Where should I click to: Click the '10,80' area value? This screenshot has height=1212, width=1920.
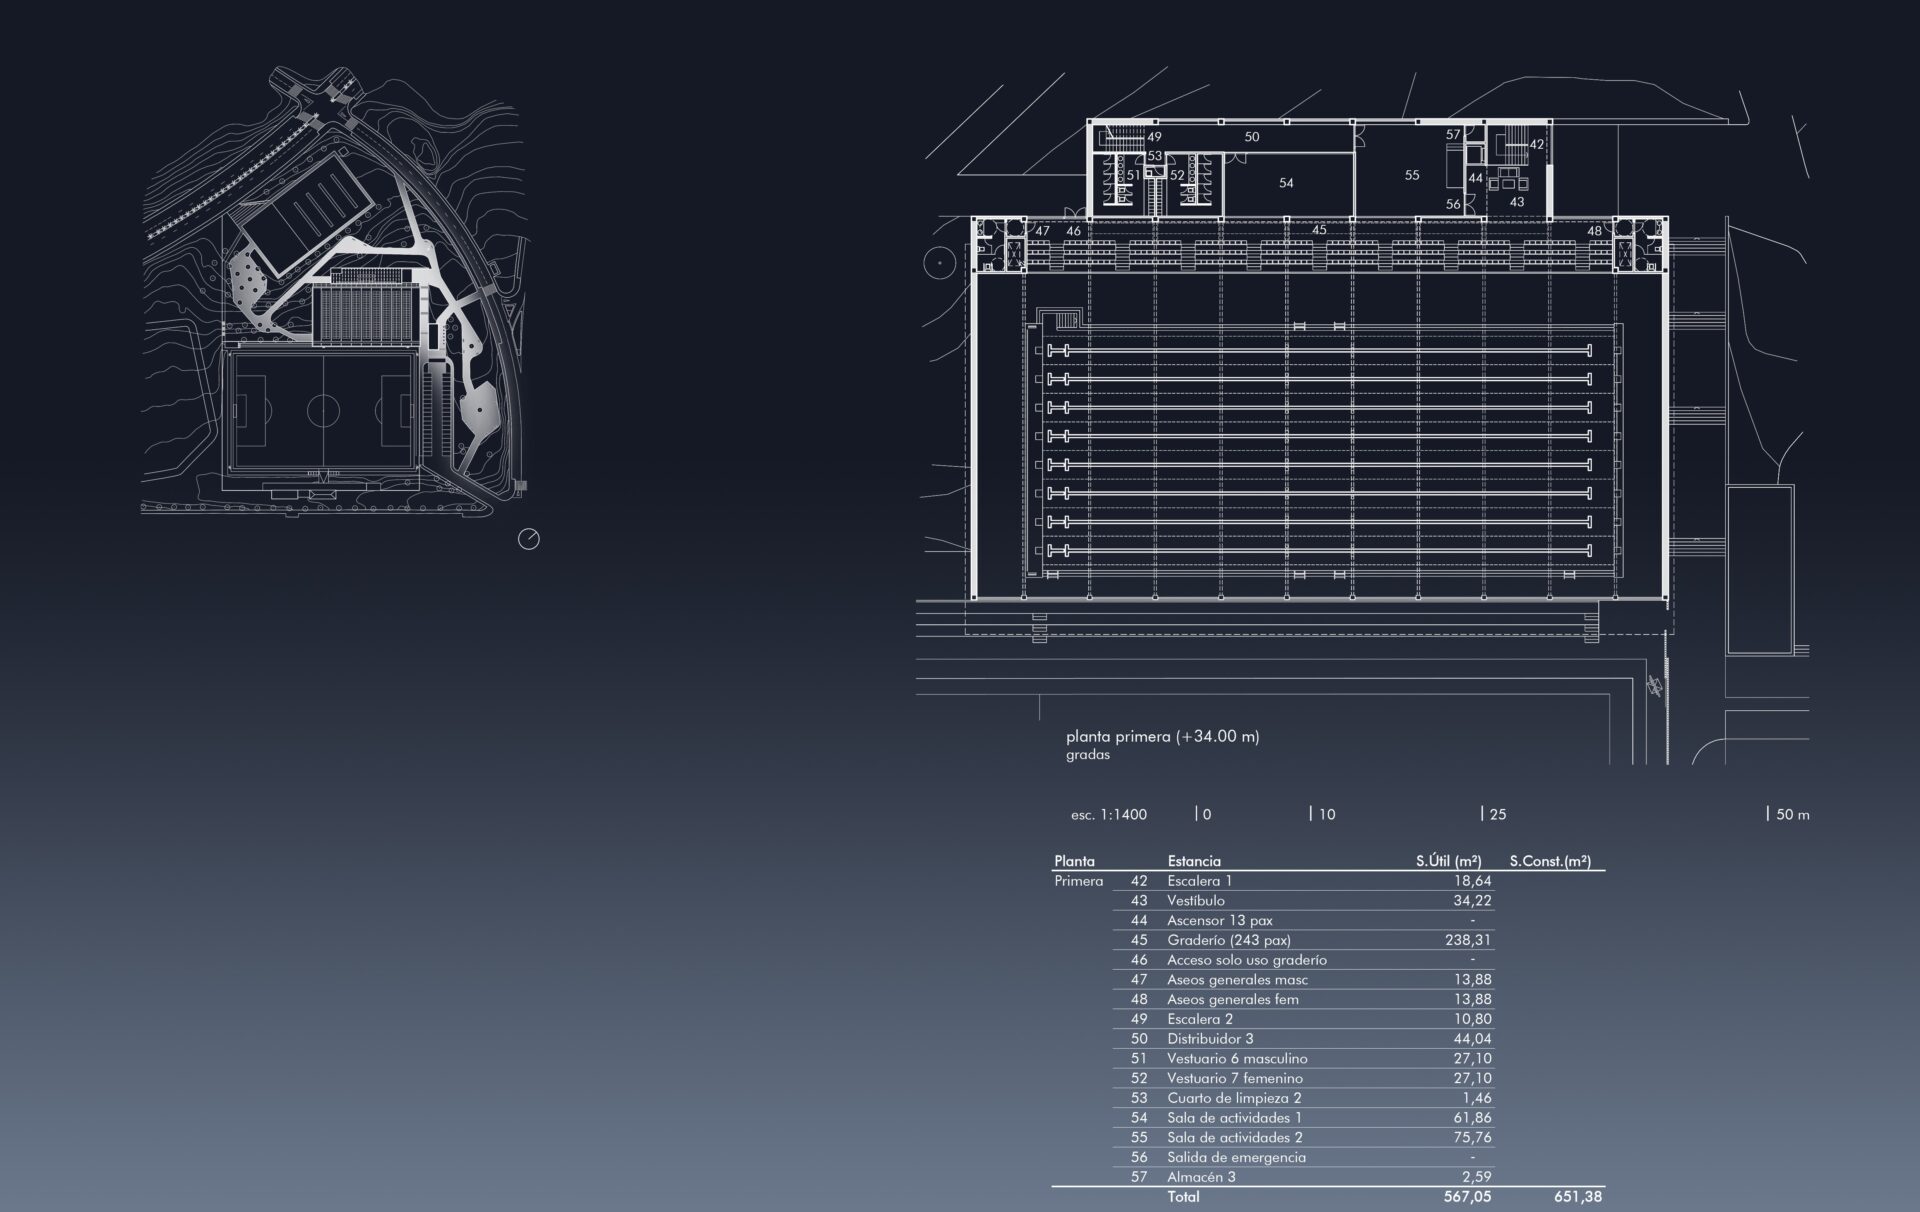(x=1472, y=1019)
